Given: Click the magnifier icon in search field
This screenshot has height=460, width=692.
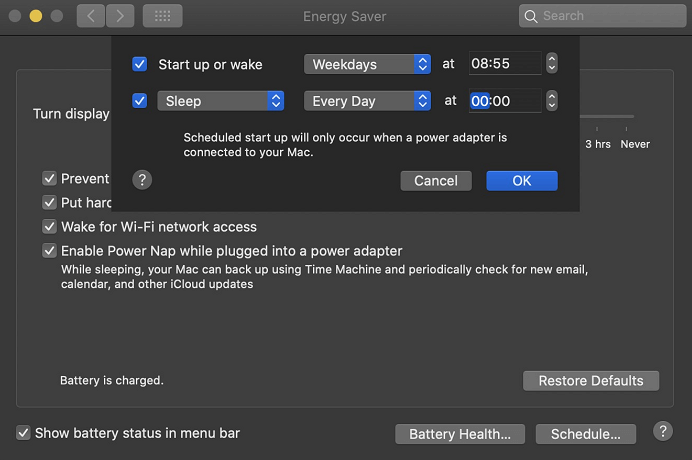Looking at the screenshot, I should 532,16.
